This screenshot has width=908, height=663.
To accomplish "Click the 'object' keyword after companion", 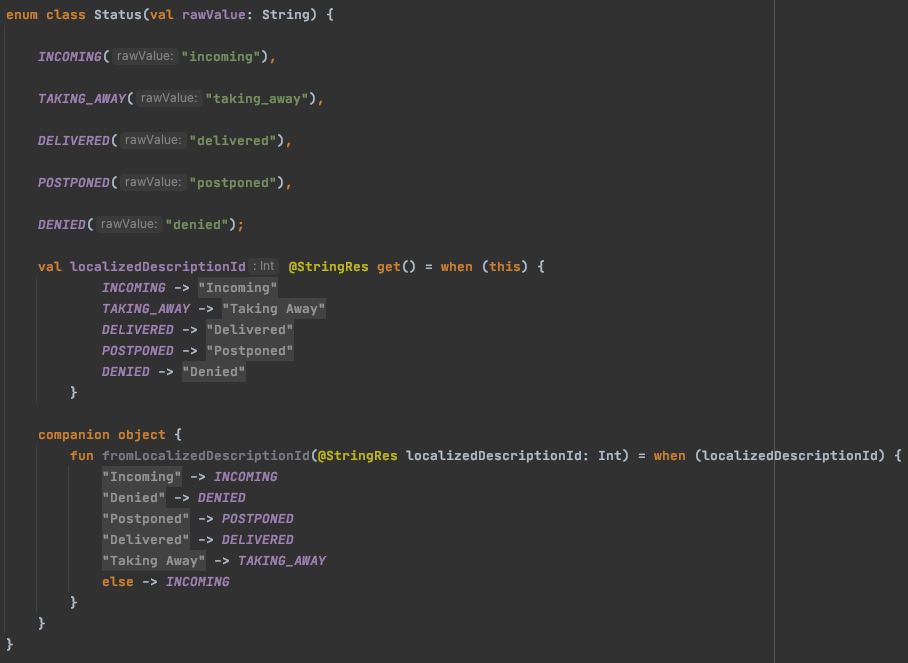I will pos(142,435).
